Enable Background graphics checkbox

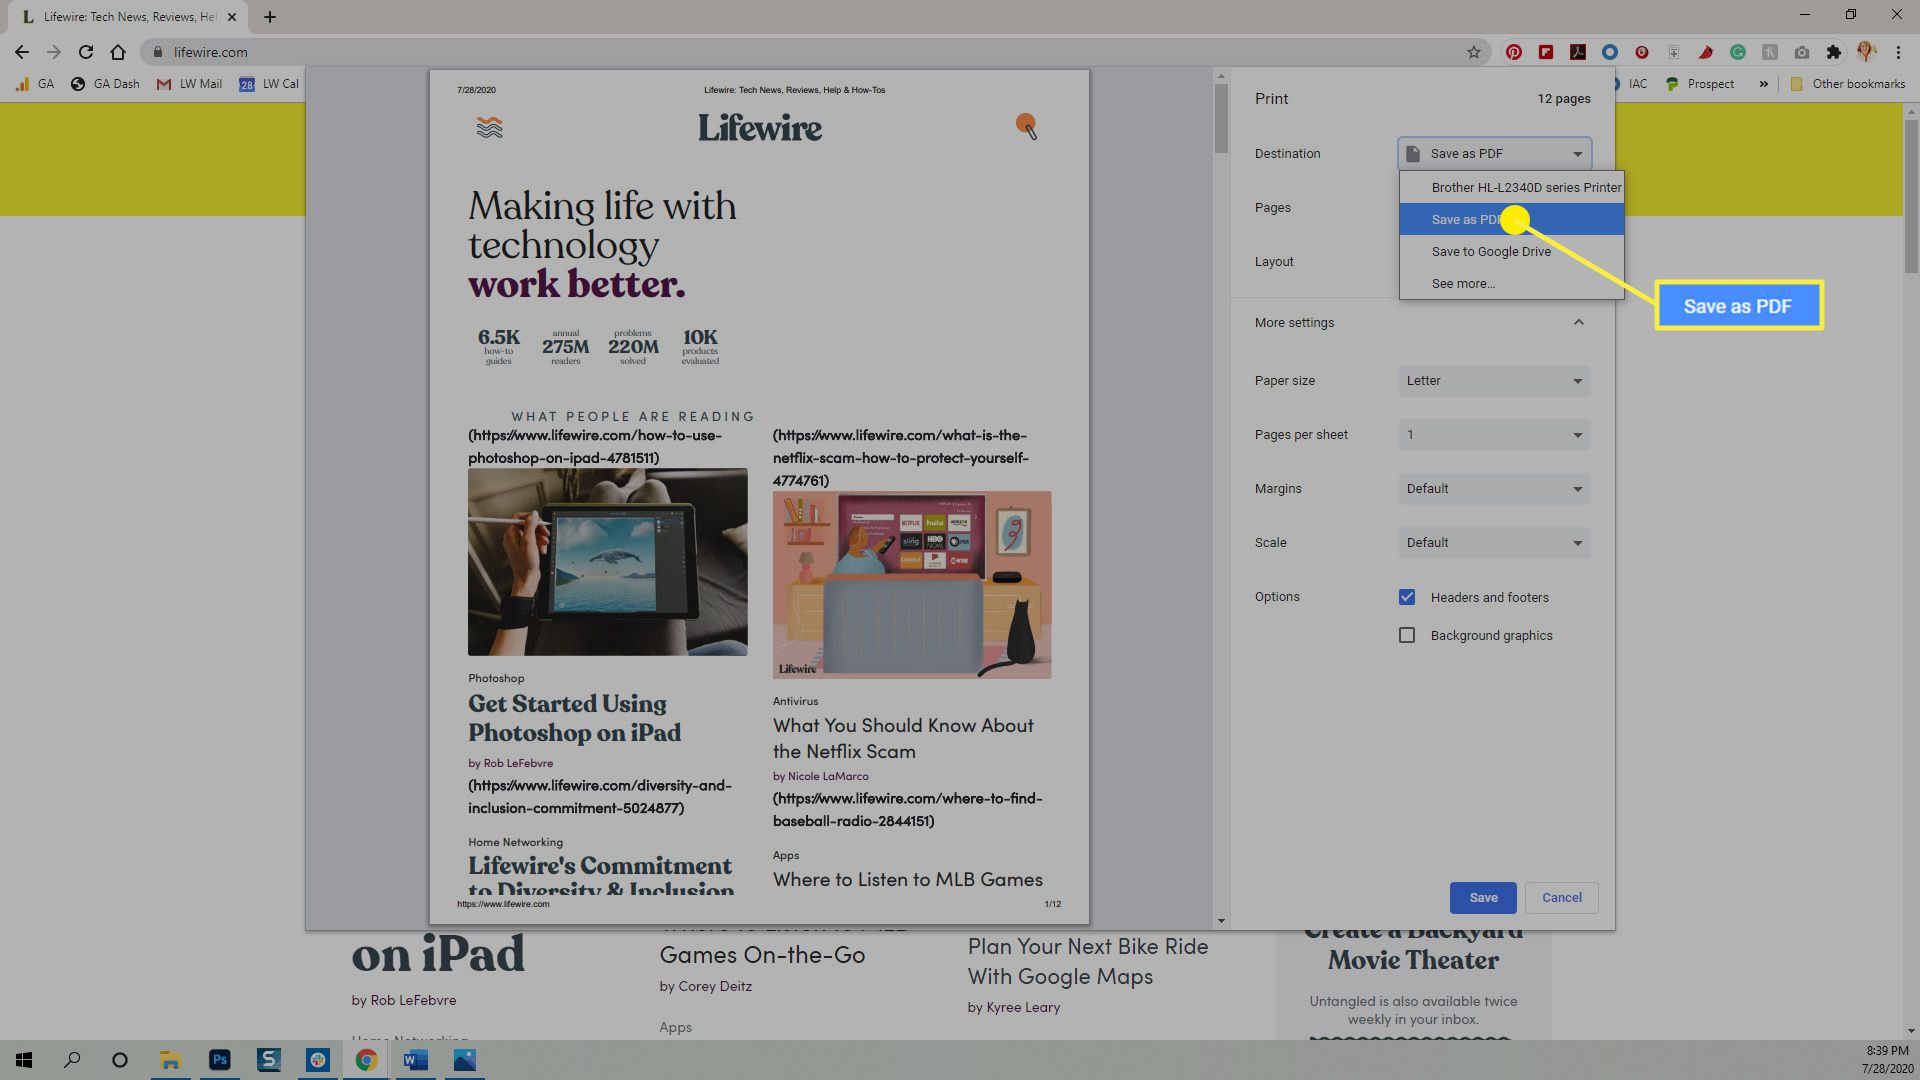pos(1407,636)
